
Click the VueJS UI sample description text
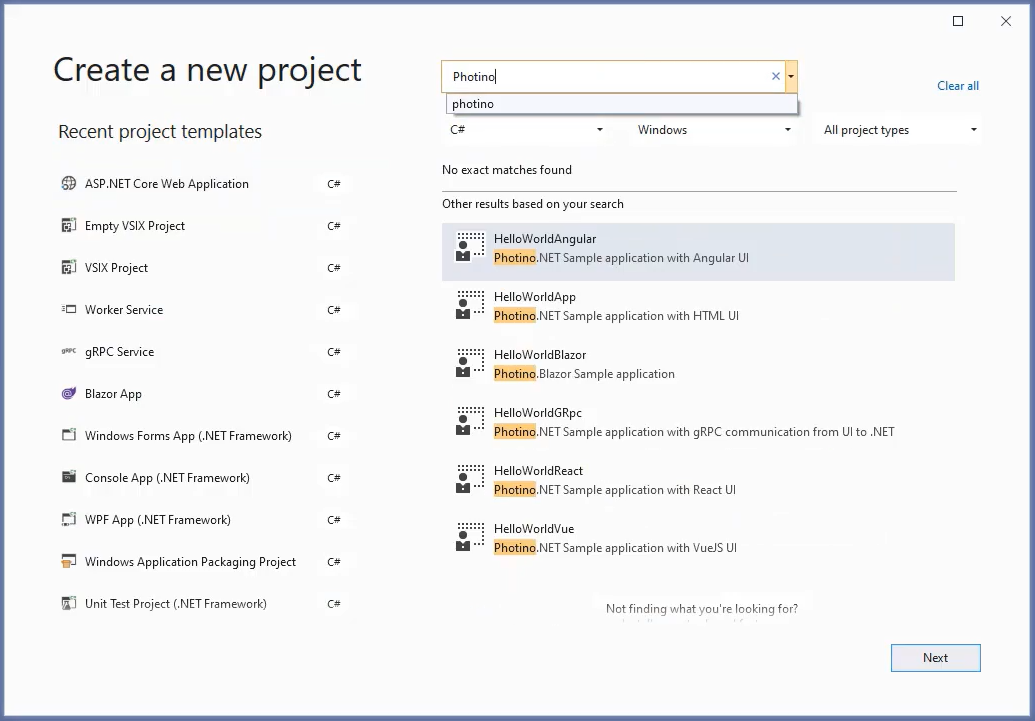point(615,548)
